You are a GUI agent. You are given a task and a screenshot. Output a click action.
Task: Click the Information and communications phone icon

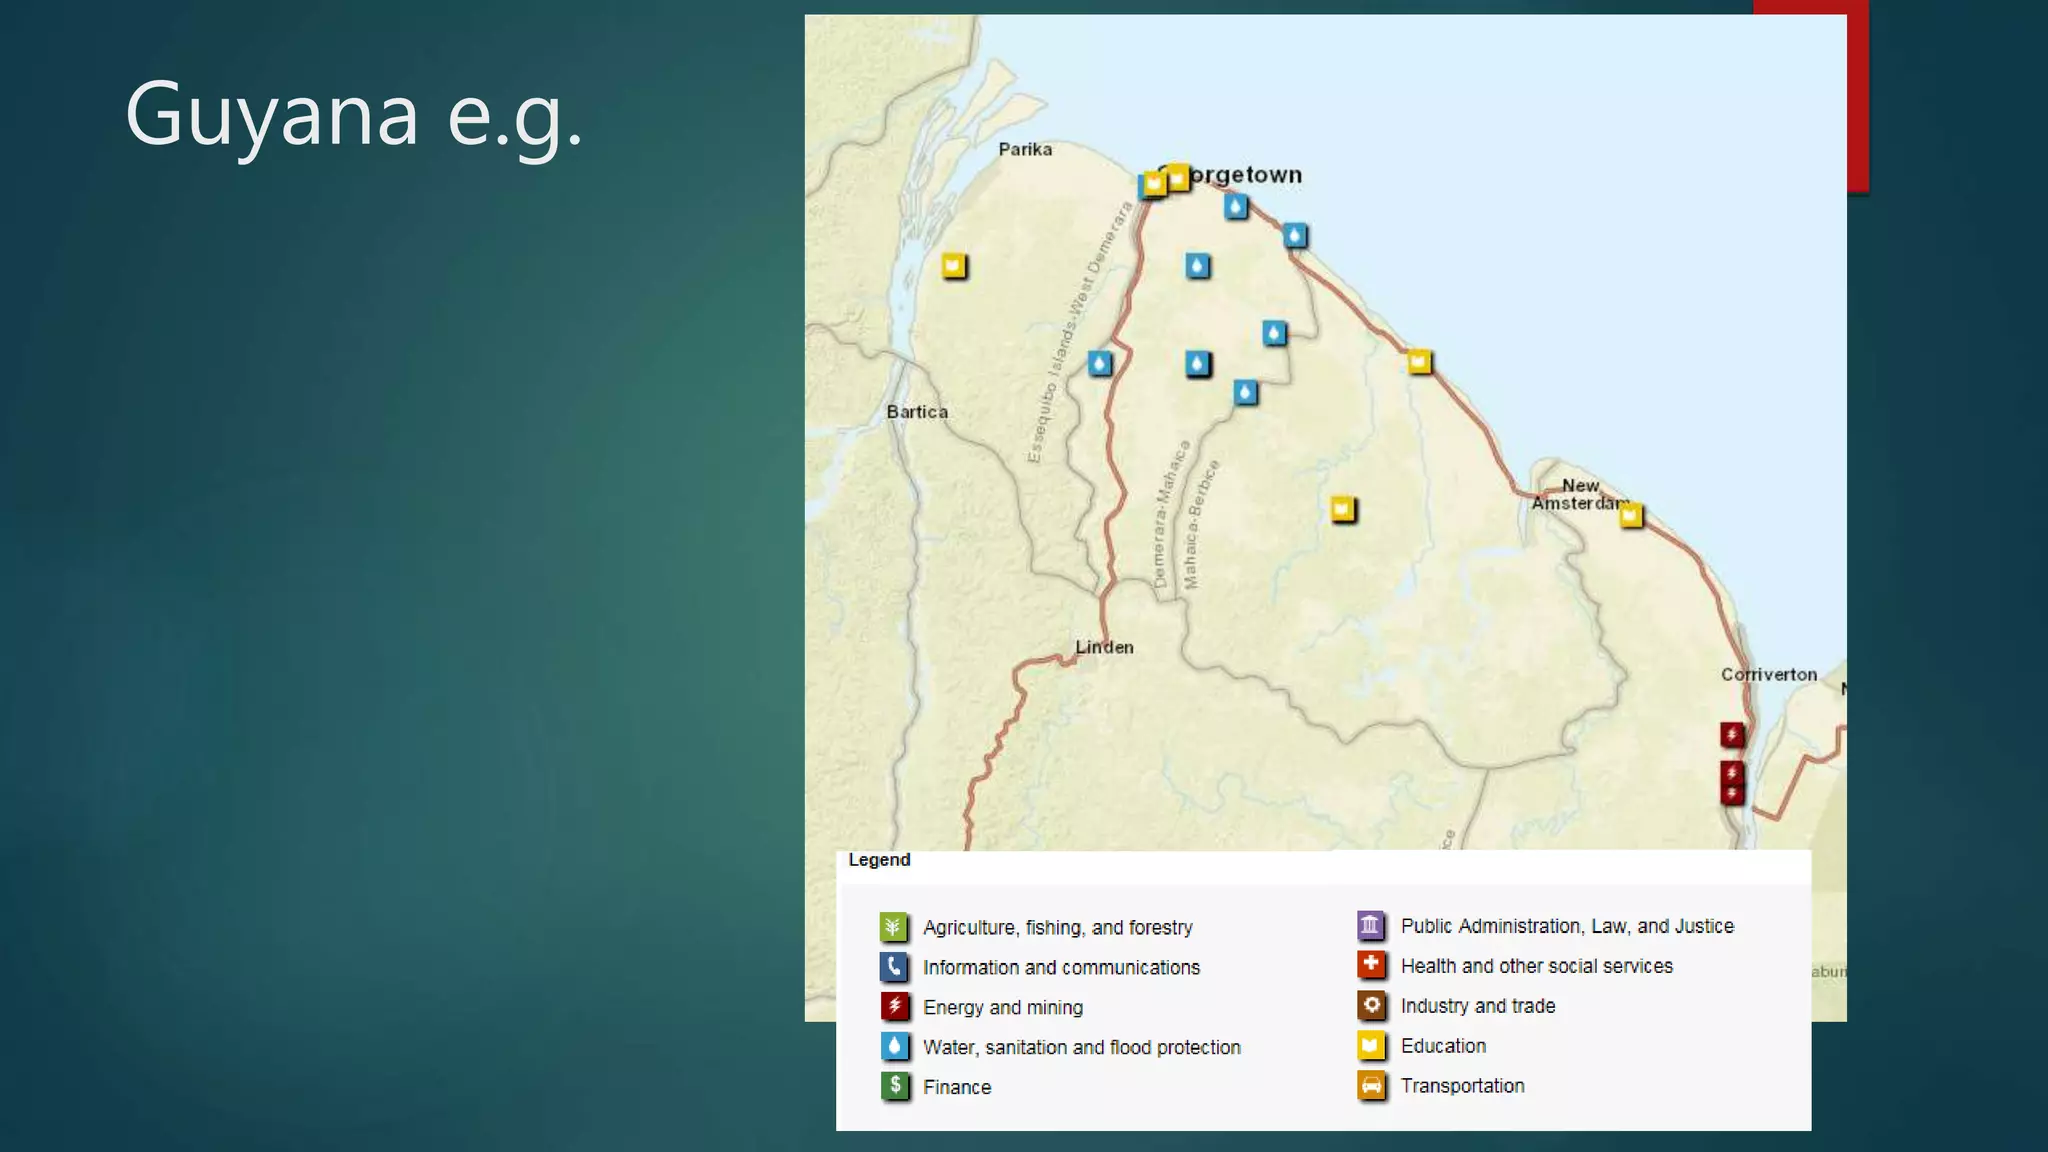tap(894, 967)
